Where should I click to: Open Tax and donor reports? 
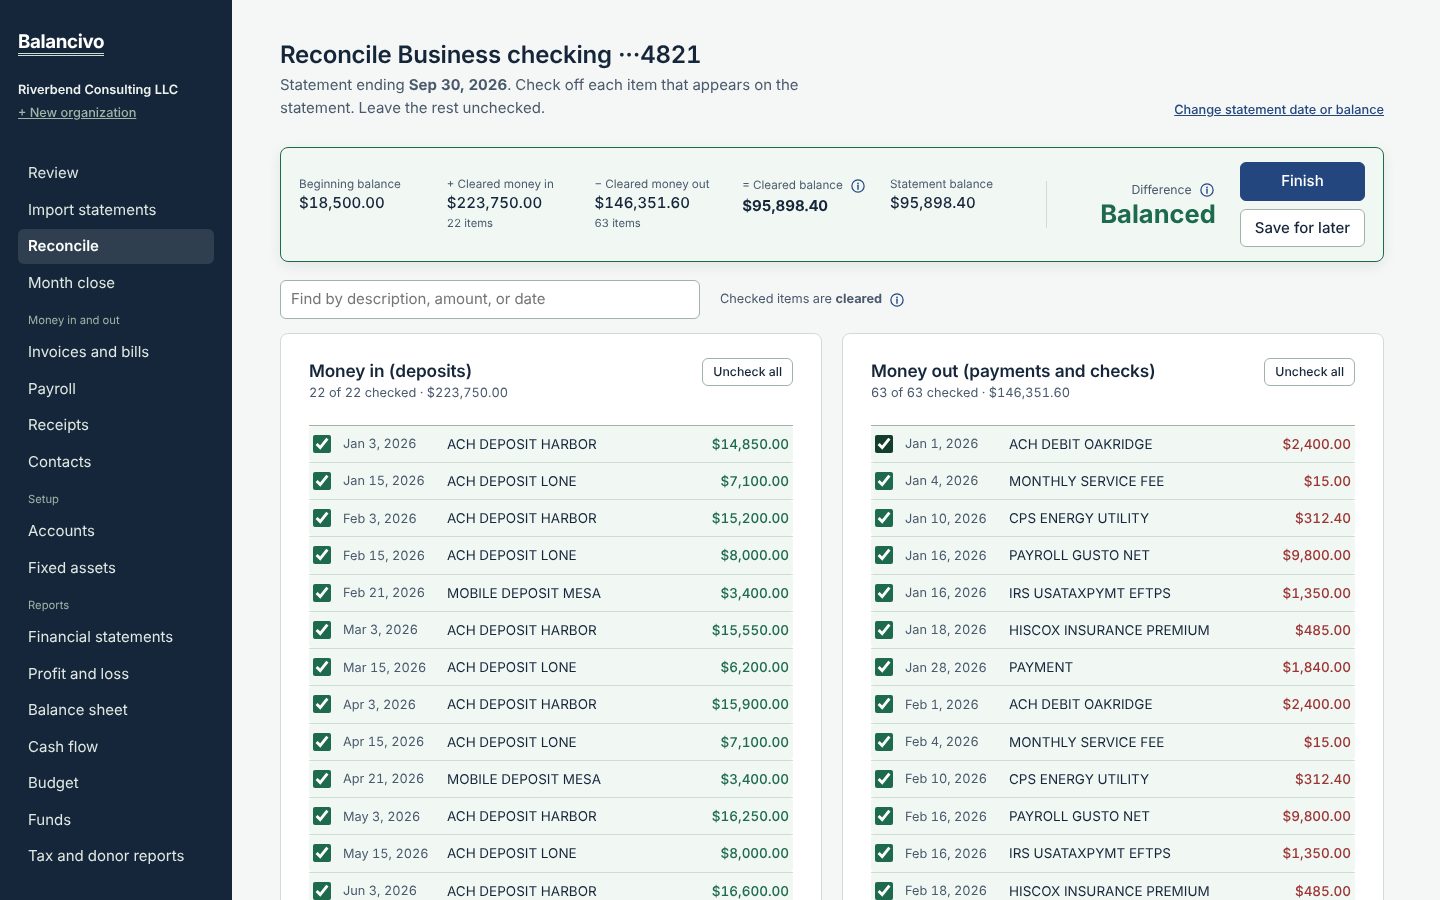116,856
